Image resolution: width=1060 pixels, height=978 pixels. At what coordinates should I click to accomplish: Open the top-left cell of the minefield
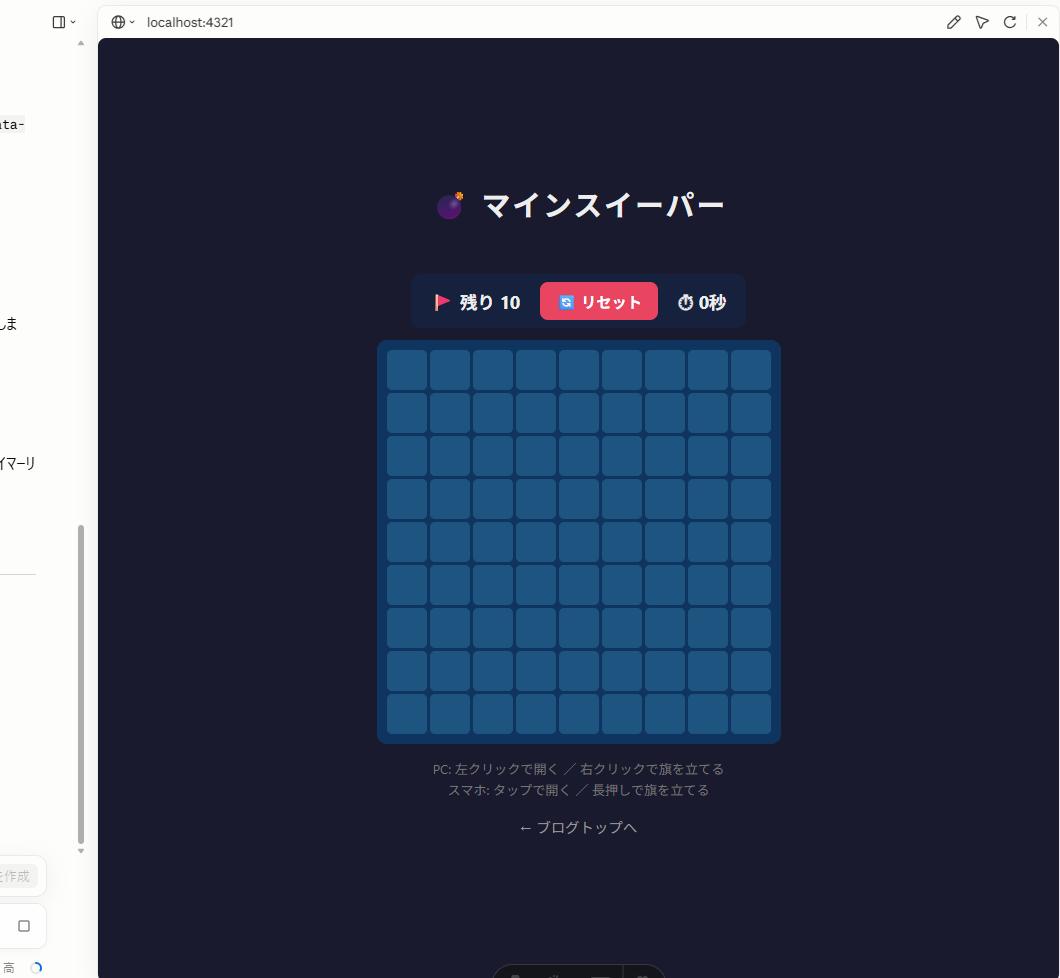407,370
